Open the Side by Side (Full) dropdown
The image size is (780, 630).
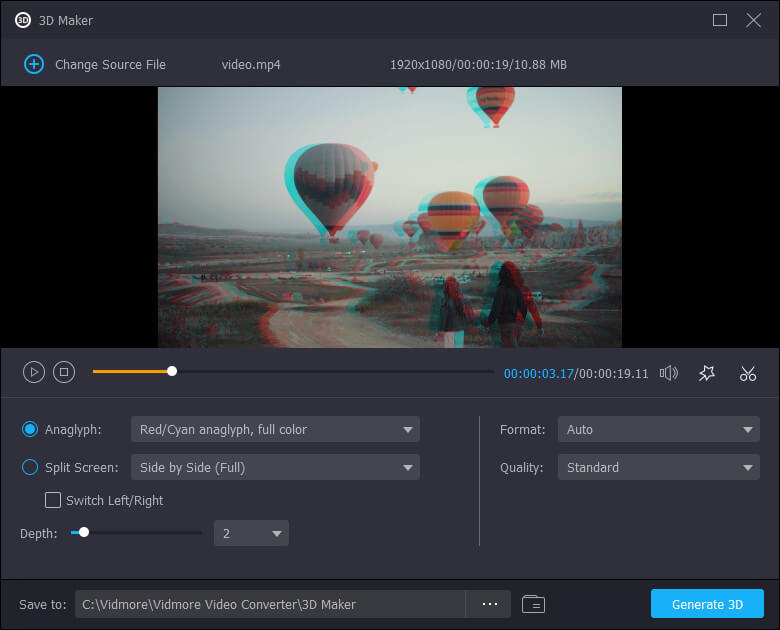pyautogui.click(x=275, y=467)
